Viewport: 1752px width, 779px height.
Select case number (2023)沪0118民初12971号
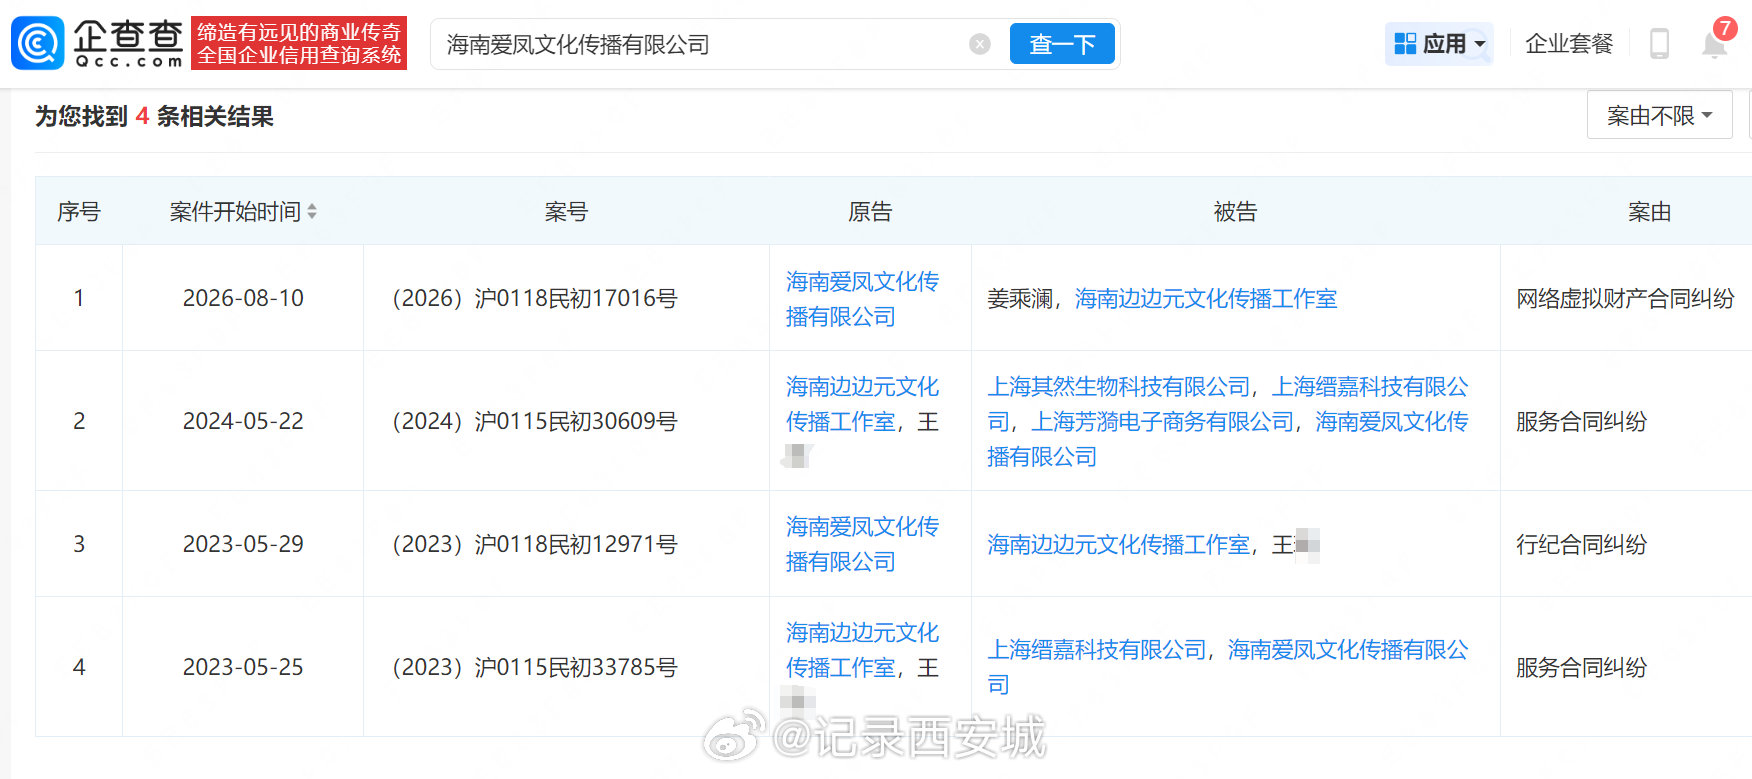point(534,544)
